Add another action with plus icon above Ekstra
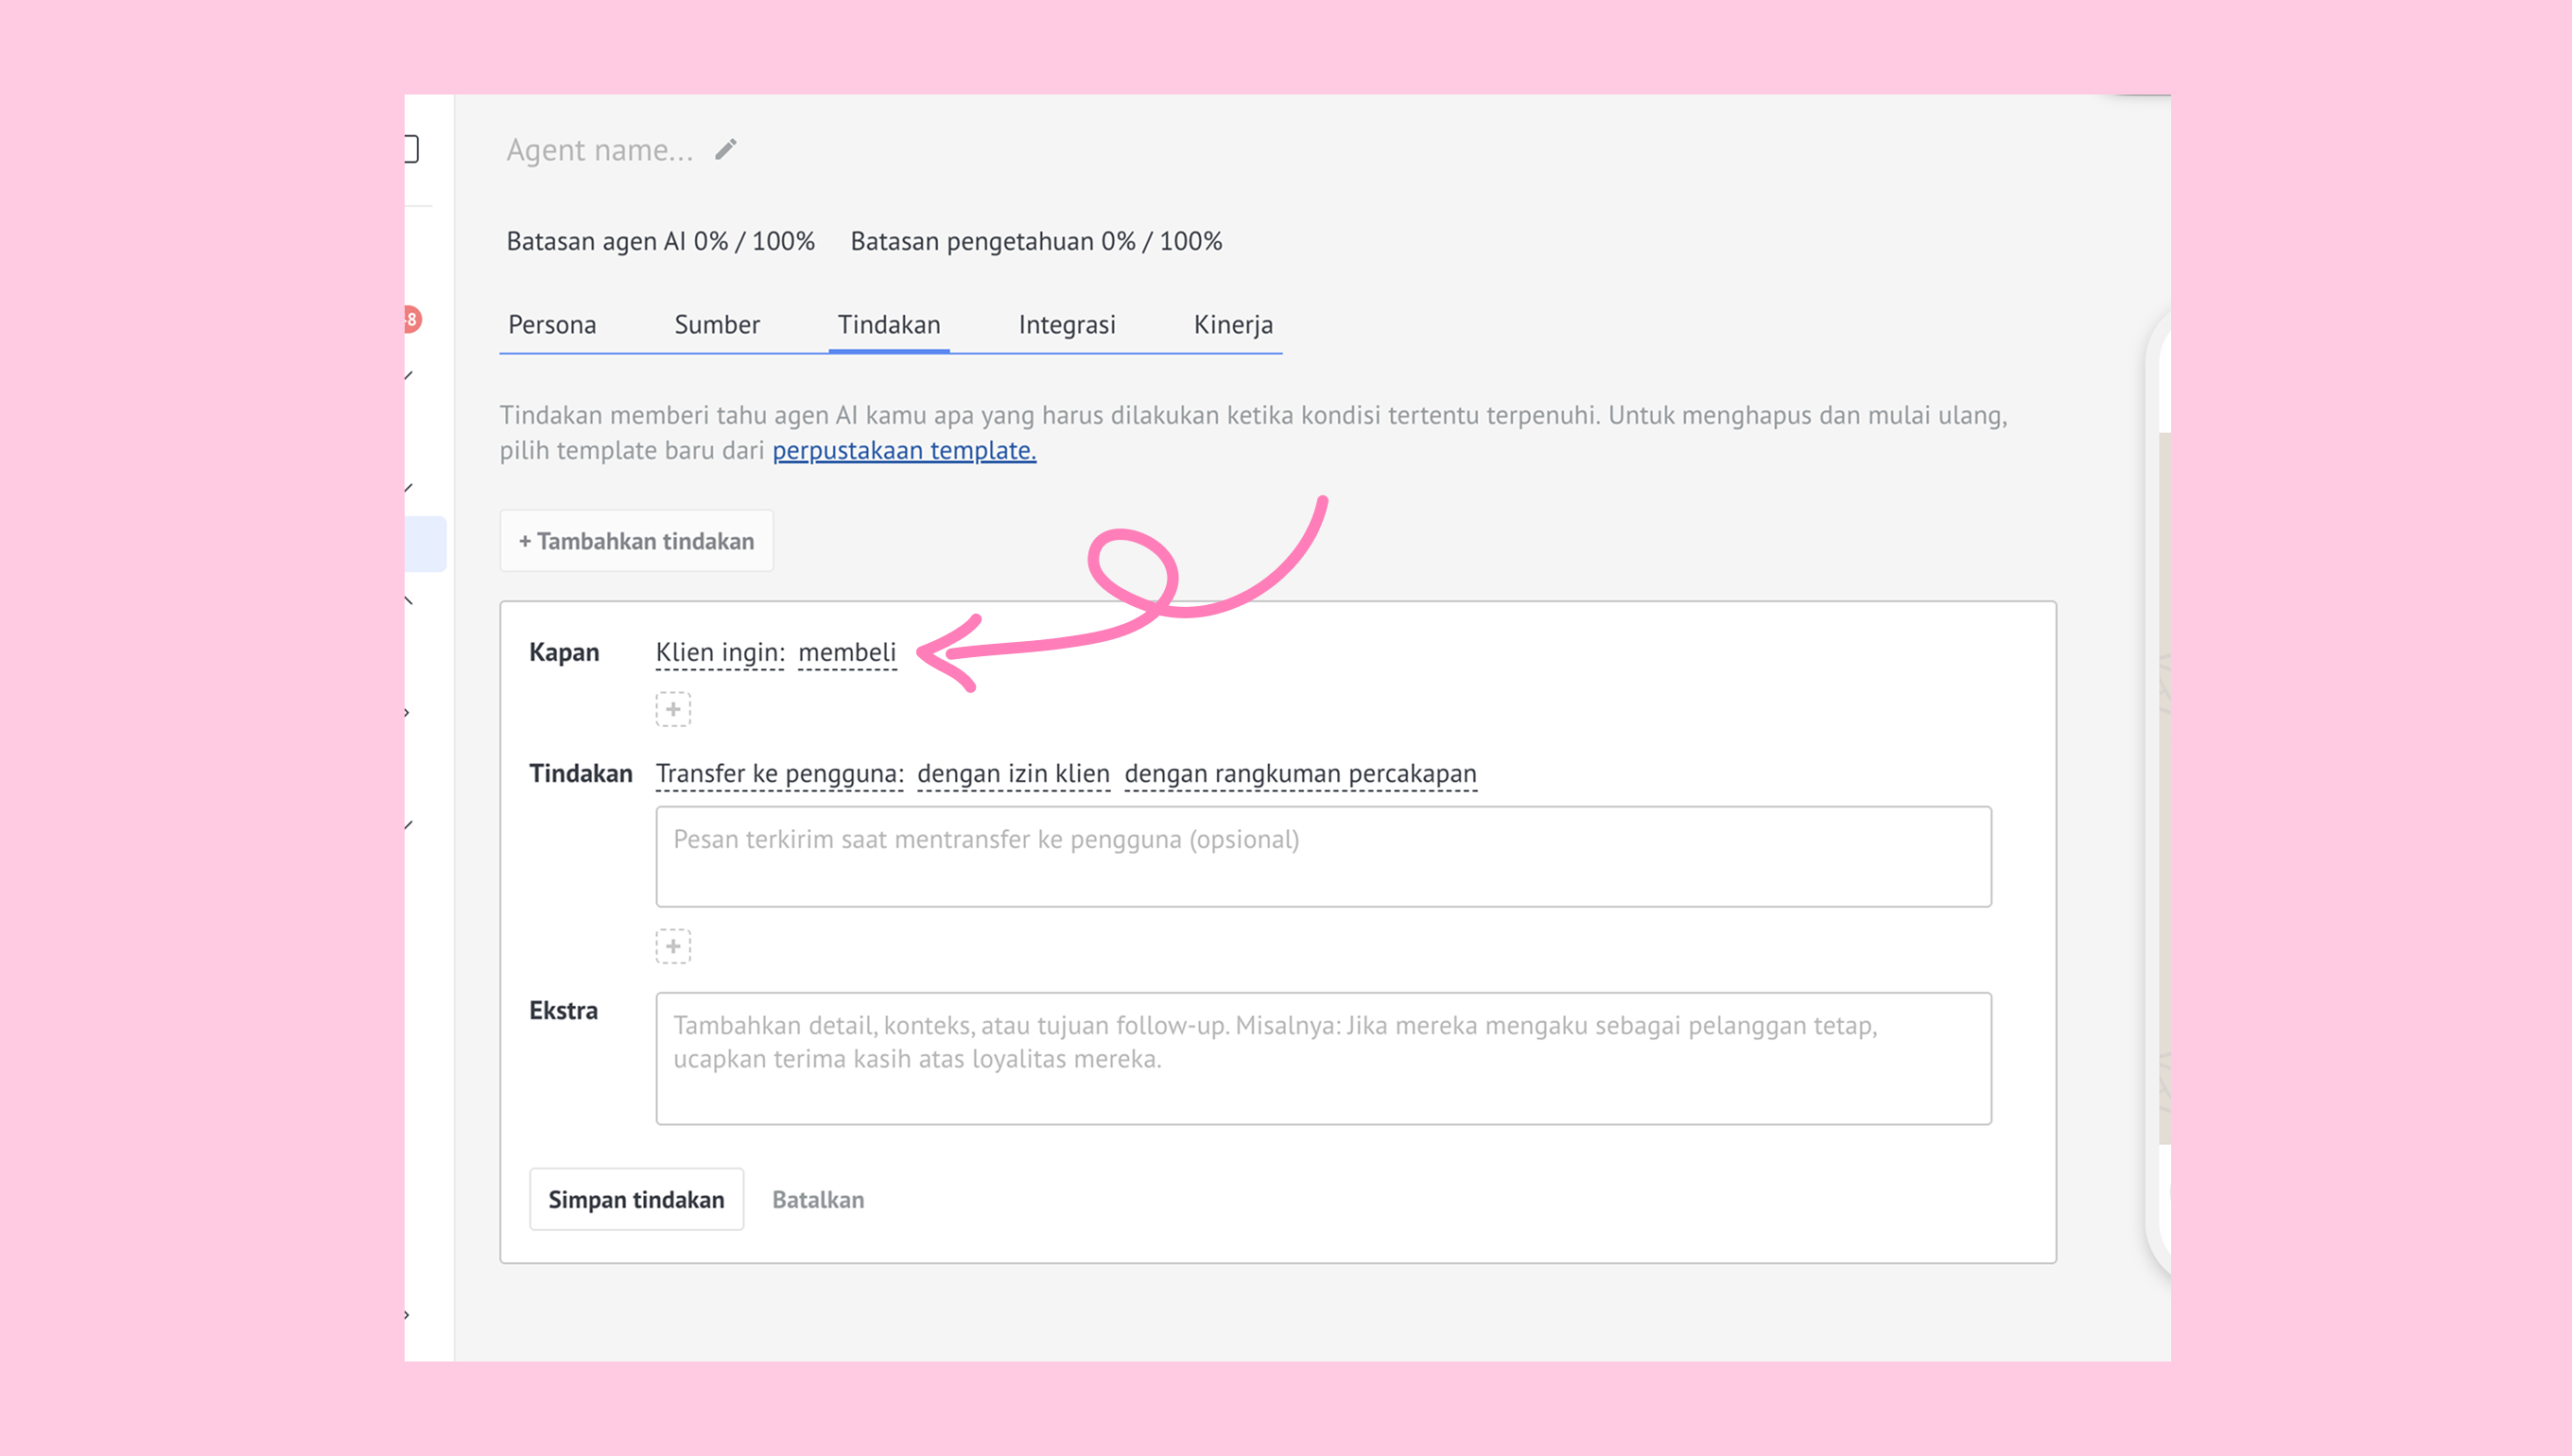 pyautogui.click(x=673, y=946)
